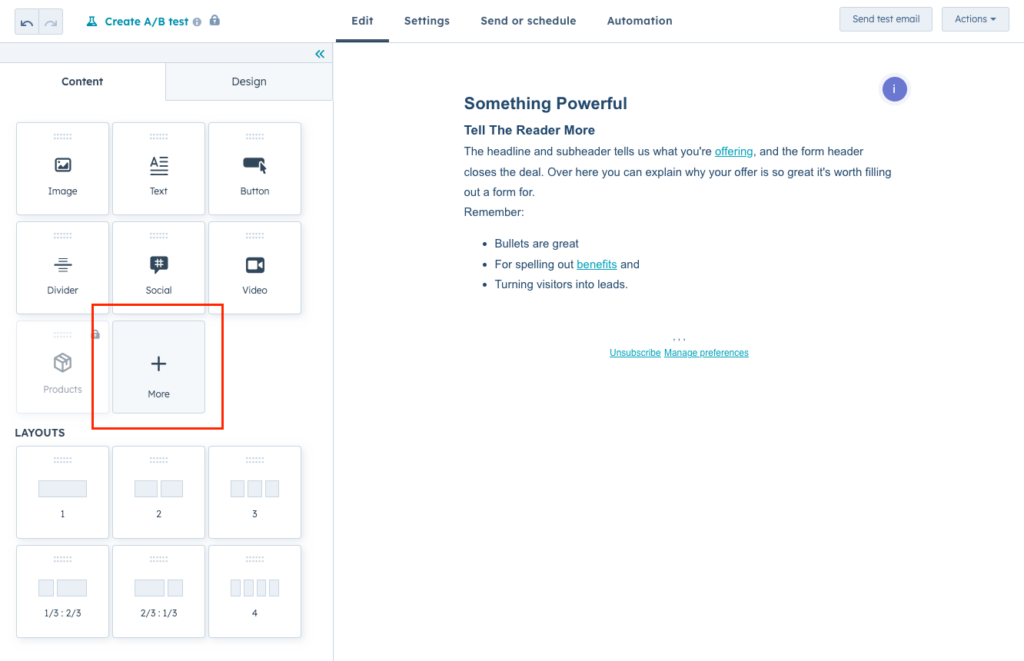Click the lock icon in the header
Viewport: 1024px width, 661px height.
point(214,20)
